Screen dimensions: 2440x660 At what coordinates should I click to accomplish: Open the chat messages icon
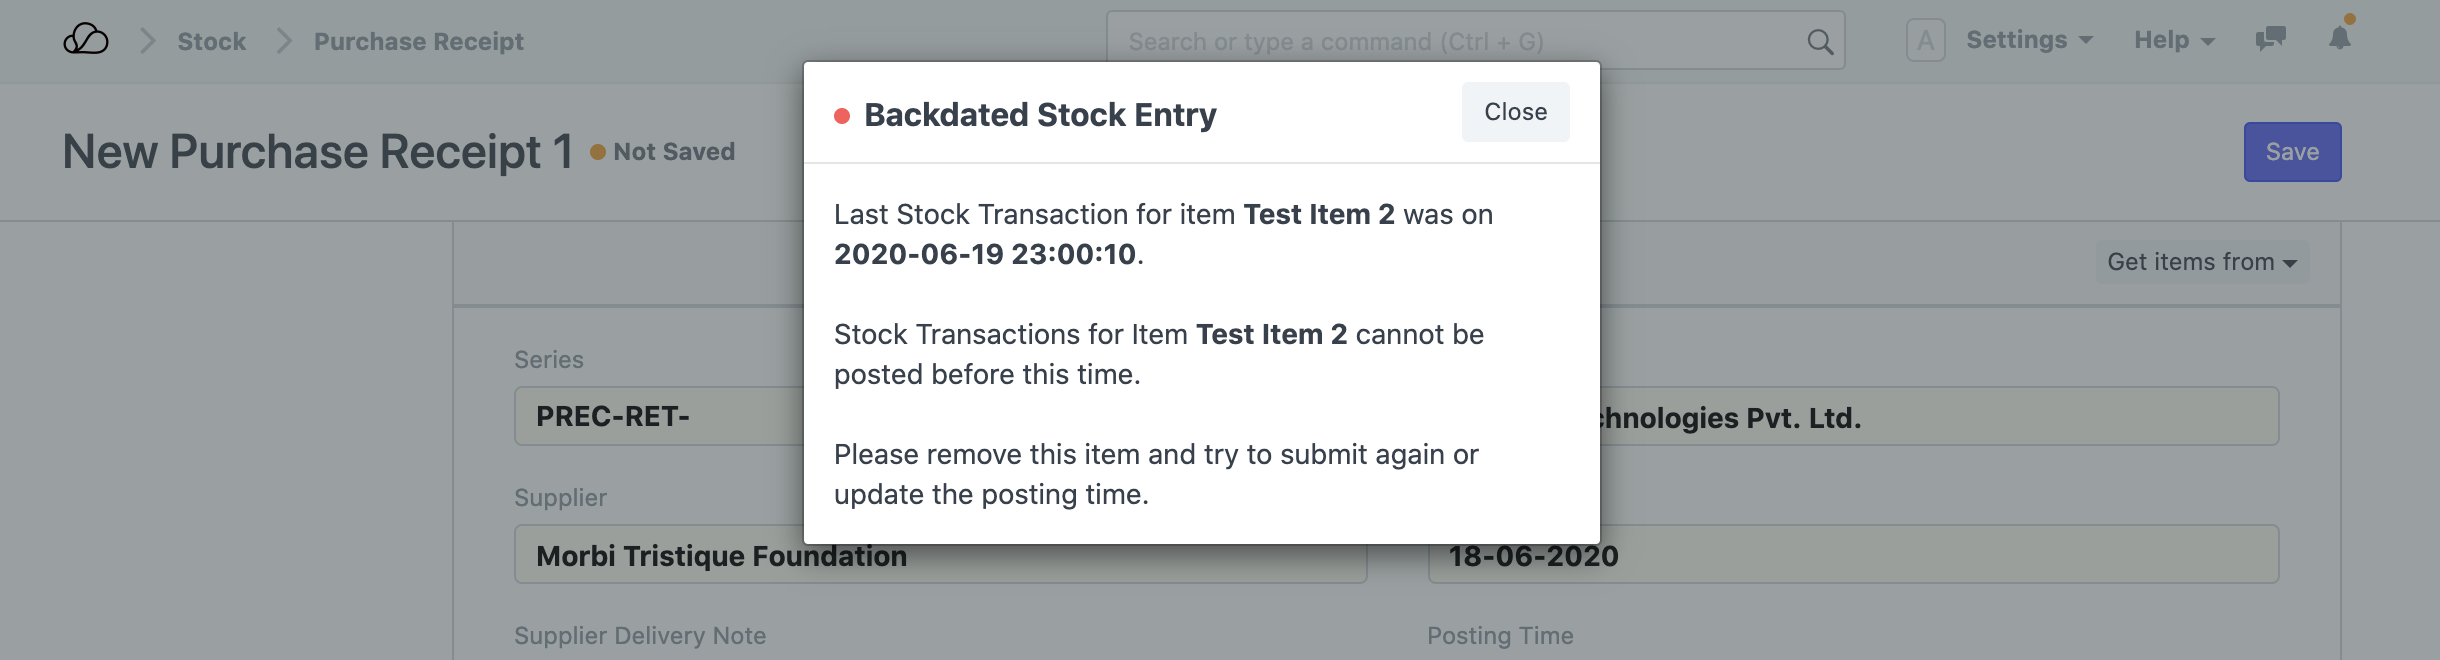pyautogui.click(x=2270, y=40)
